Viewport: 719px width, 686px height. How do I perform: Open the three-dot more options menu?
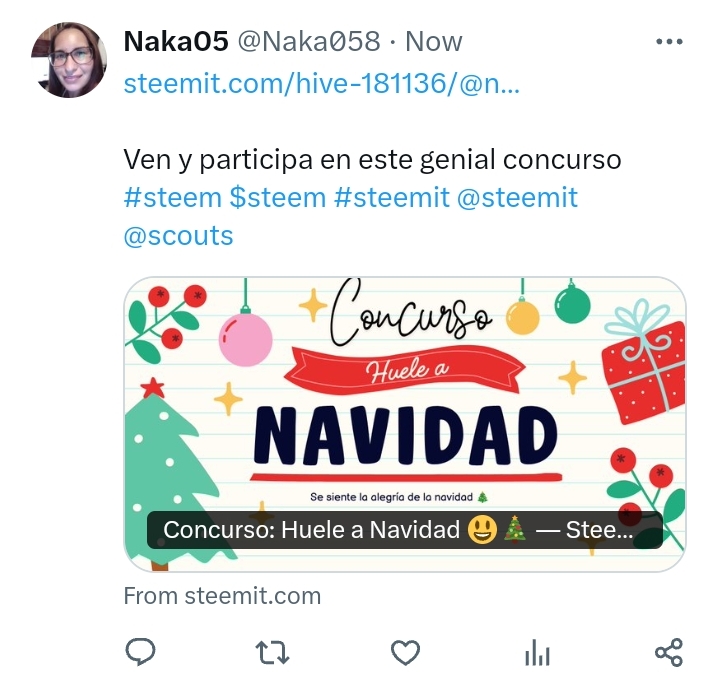(669, 42)
